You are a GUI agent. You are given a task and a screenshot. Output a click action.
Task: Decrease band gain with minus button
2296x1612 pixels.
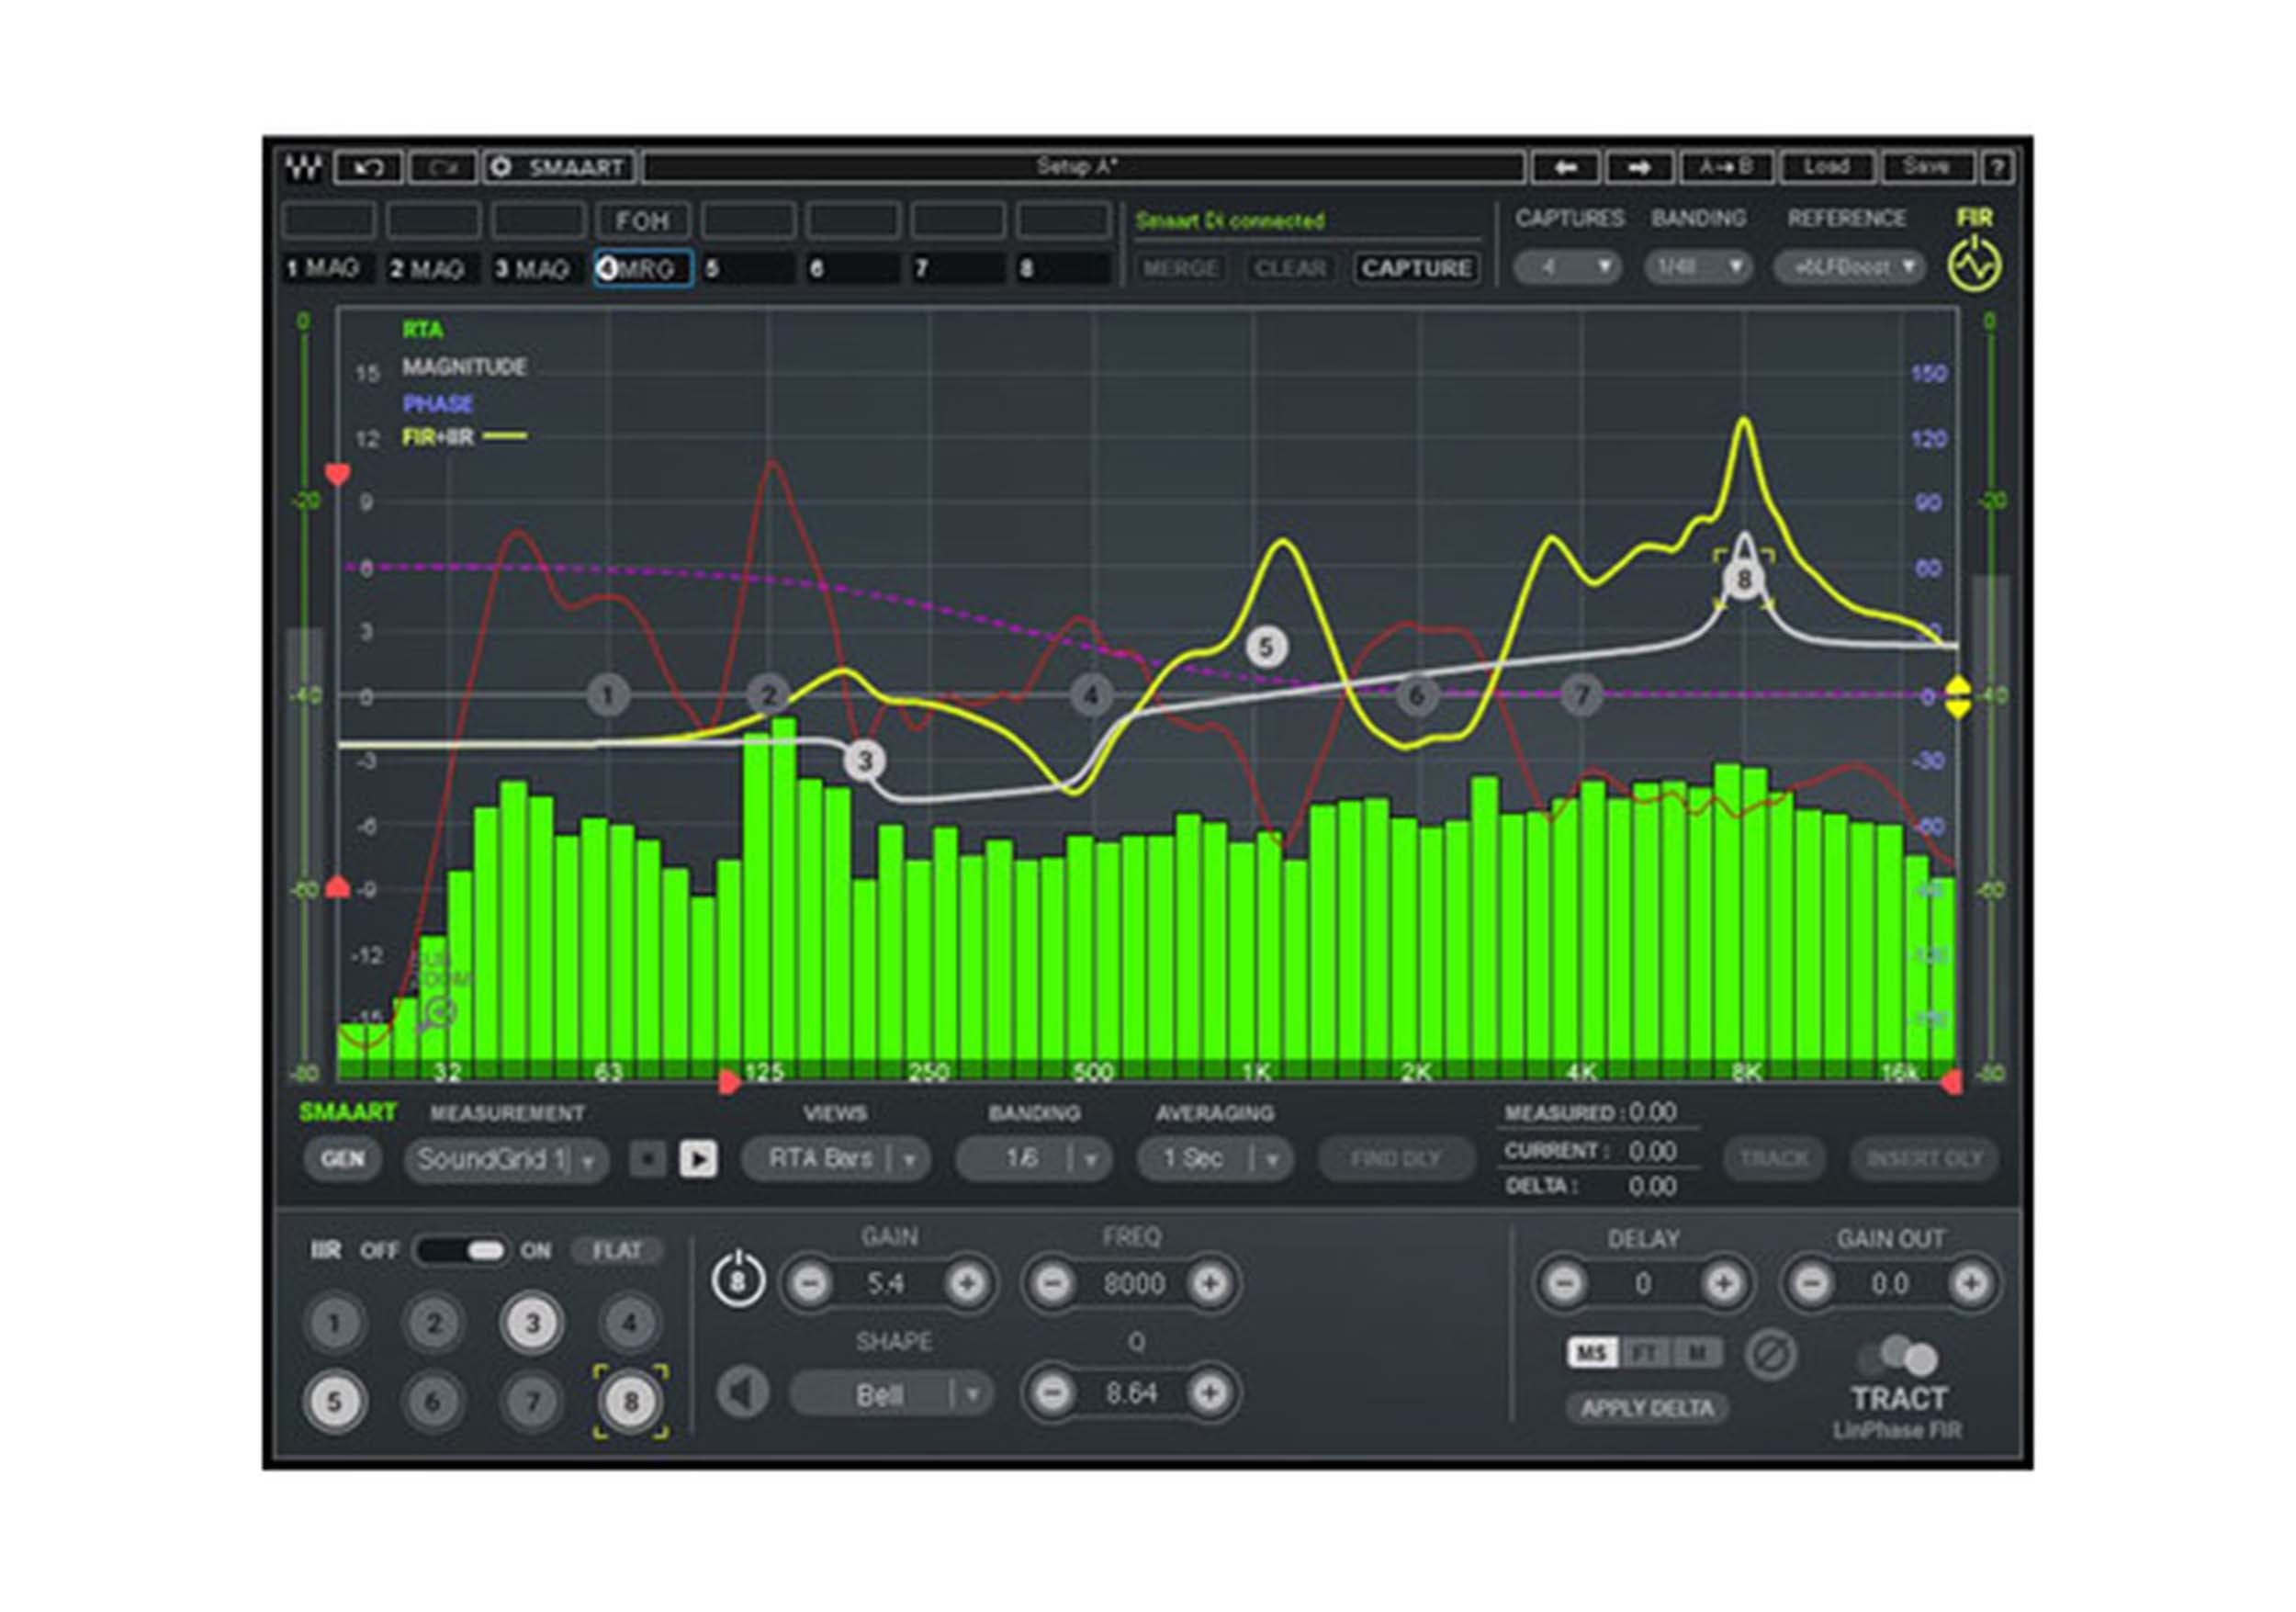pyautogui.click(x=810, y=1283)
